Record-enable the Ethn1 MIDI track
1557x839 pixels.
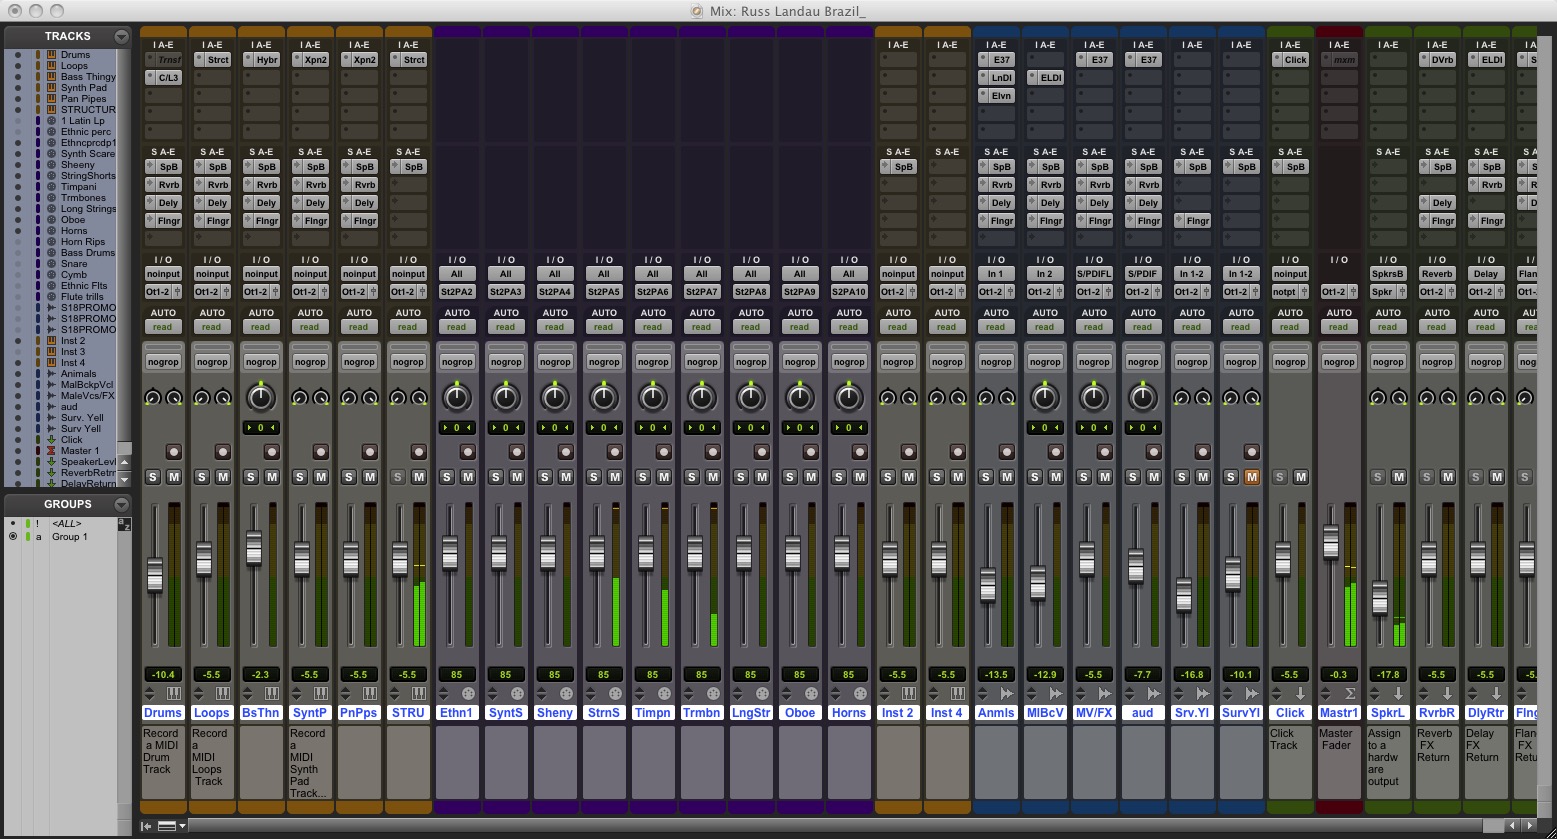[468, 452]
